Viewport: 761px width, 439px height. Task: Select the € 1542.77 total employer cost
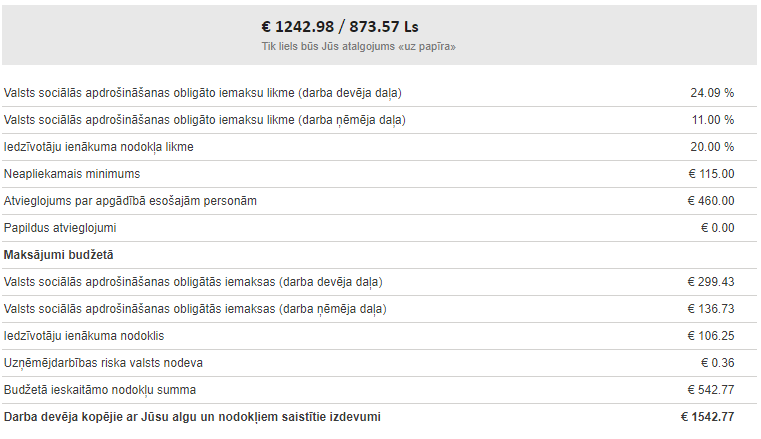pos(707,417)
